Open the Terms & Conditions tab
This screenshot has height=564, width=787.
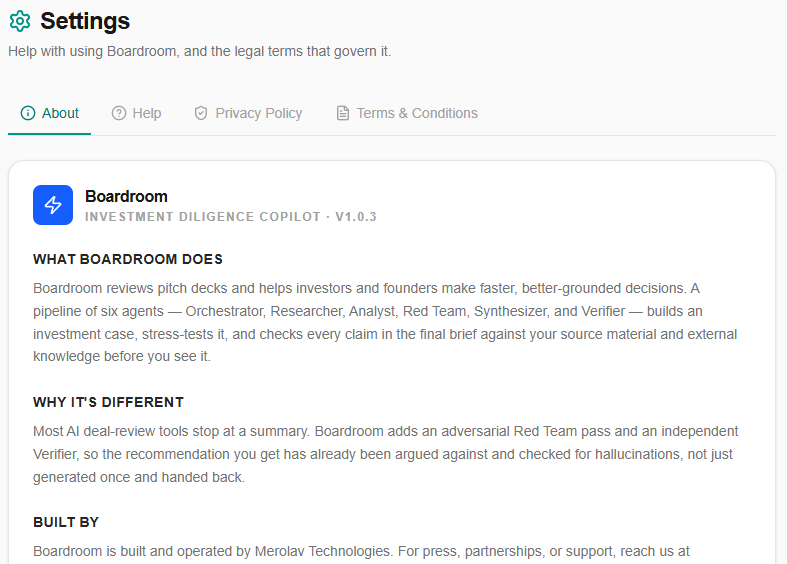pyautogui.click(x=407, y=113)
